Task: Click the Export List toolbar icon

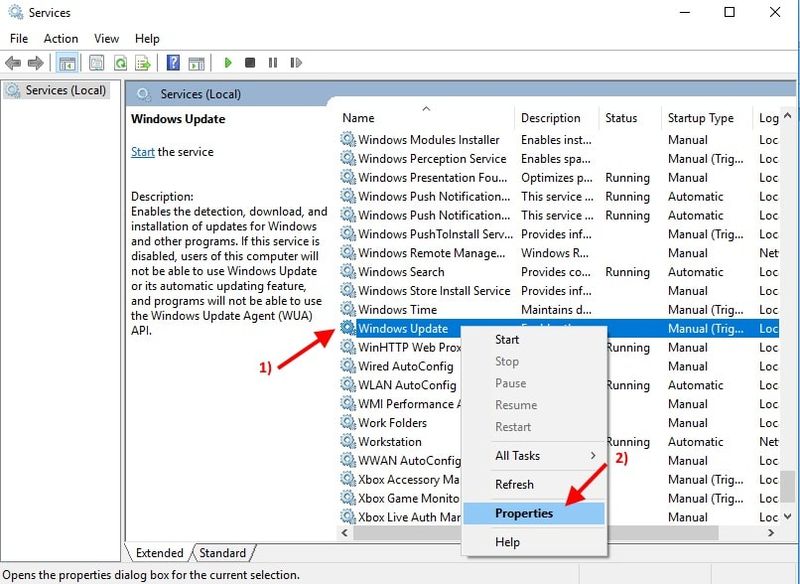Action: 143,63
